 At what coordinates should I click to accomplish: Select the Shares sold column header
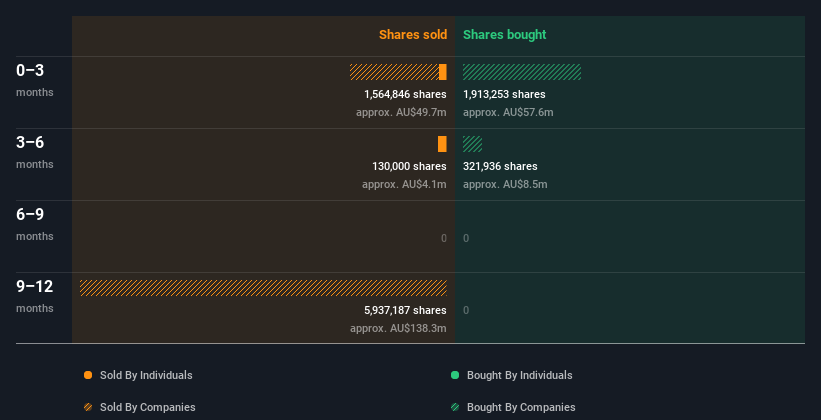[413, 35]
